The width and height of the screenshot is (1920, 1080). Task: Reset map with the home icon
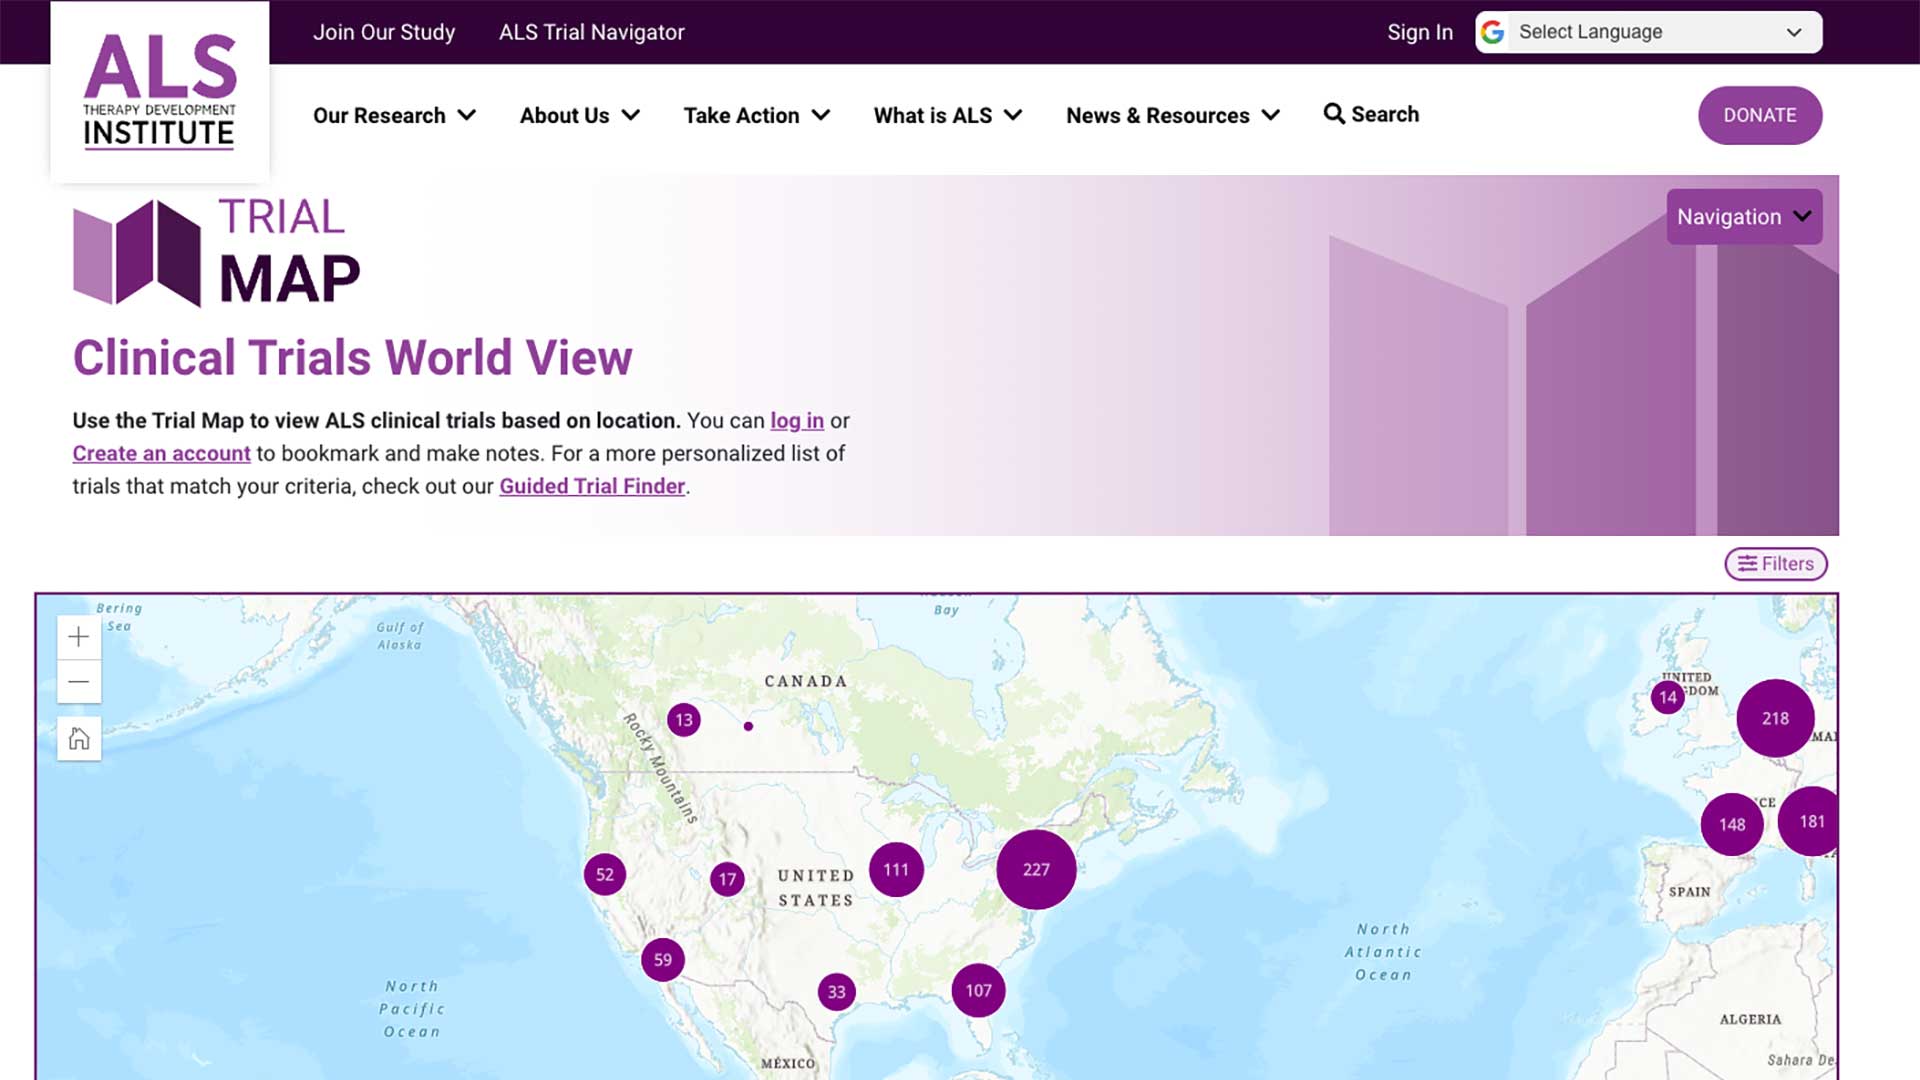pos(79,739)
